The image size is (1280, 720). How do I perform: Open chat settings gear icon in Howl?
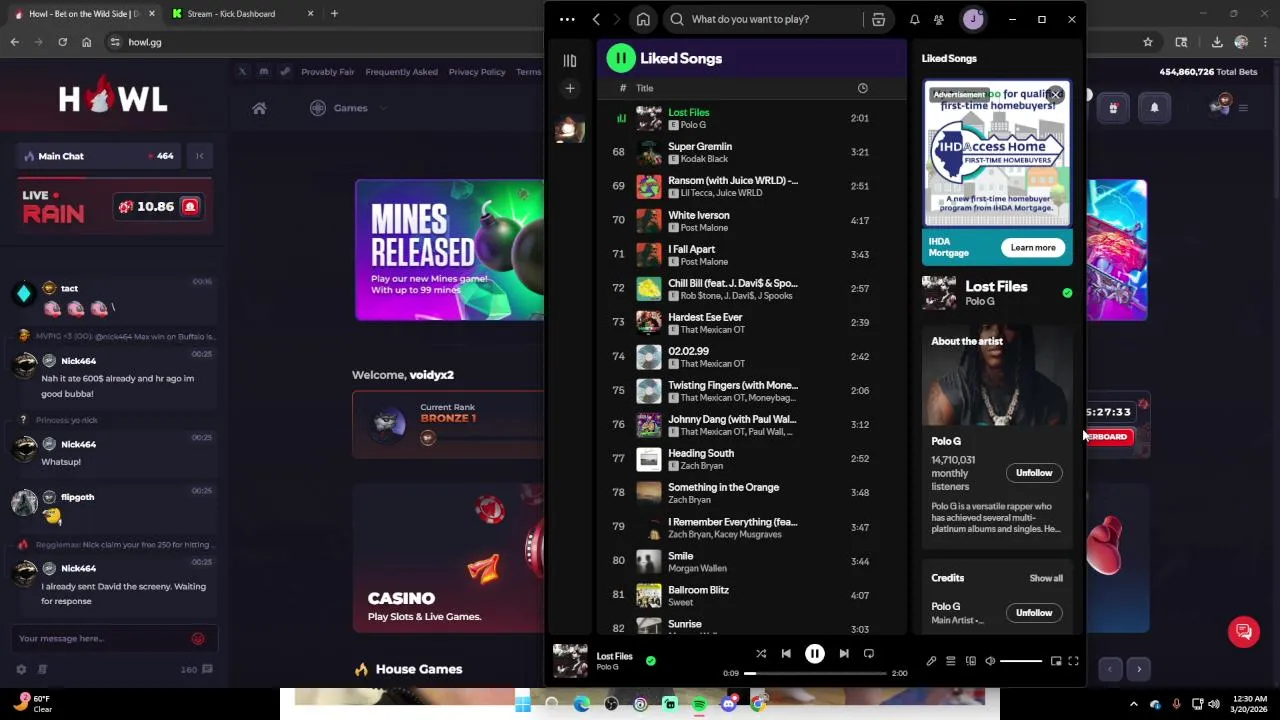(21, 670)
